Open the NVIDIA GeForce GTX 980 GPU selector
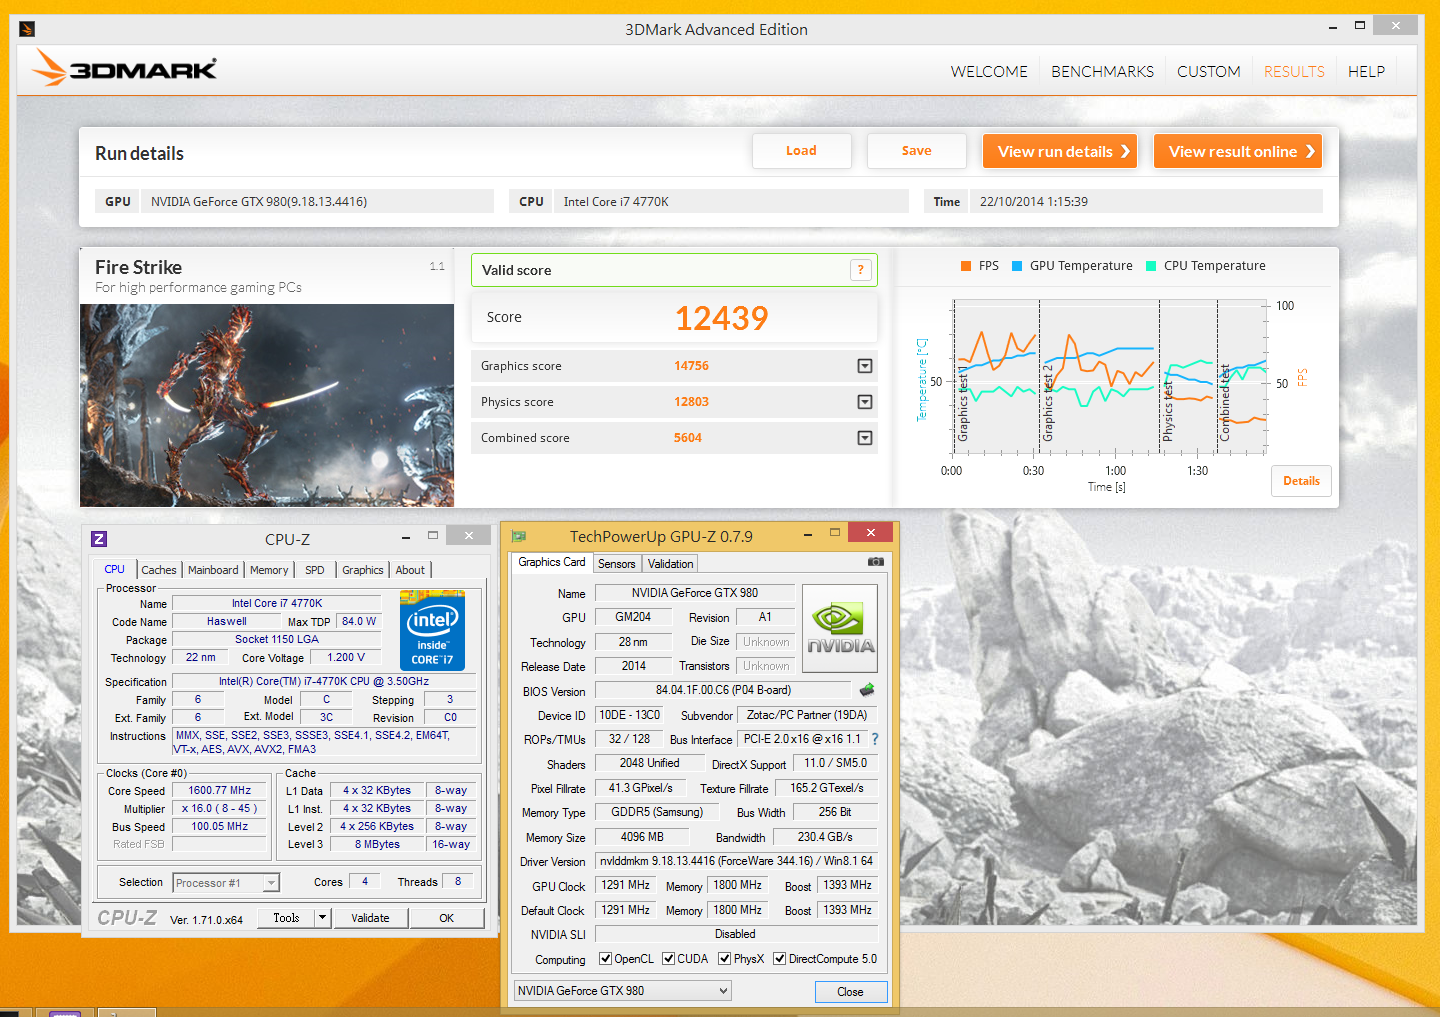Viewport: 1440px width, 1017px height. pyautogui.click(x=622, y=991)
